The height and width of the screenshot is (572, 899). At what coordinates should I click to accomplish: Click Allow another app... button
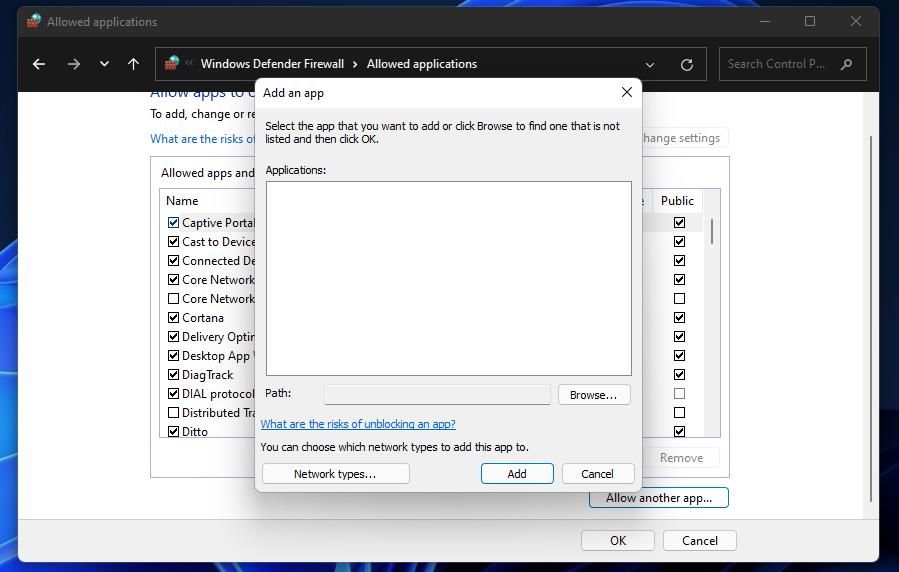659,497
